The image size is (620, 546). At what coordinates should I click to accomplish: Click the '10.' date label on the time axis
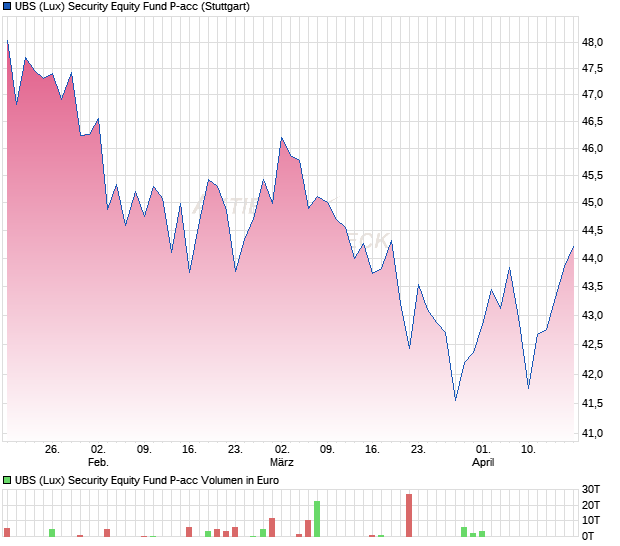tap(528, 450)
